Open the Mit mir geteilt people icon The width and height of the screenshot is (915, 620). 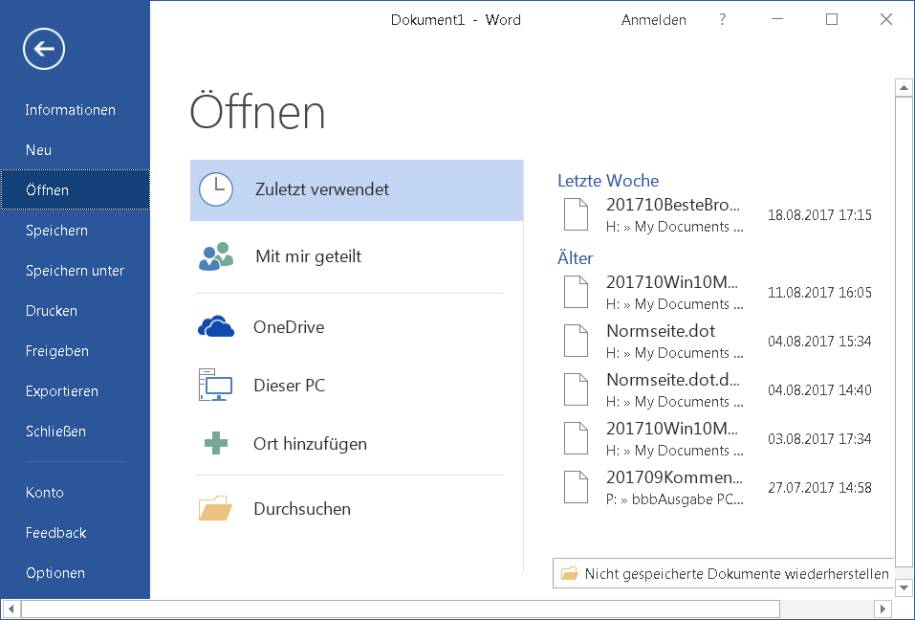tap(215, 257)
